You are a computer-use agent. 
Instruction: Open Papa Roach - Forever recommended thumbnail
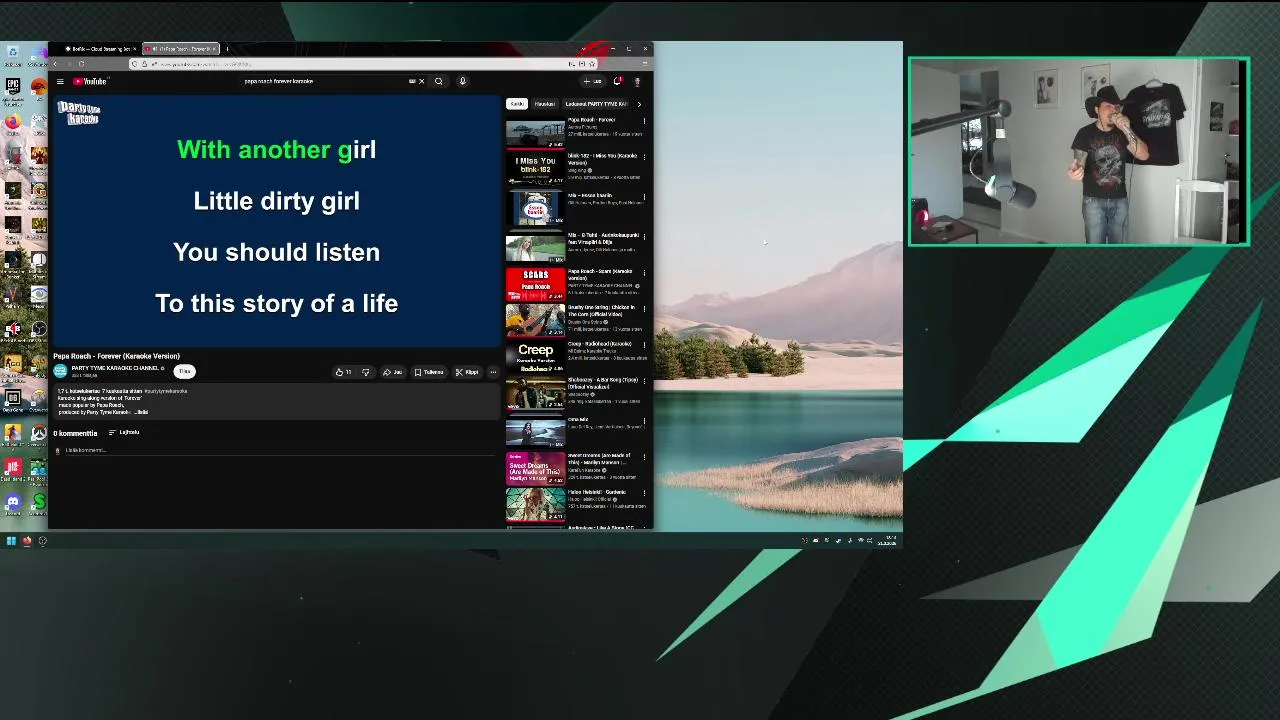coord(535,132)
